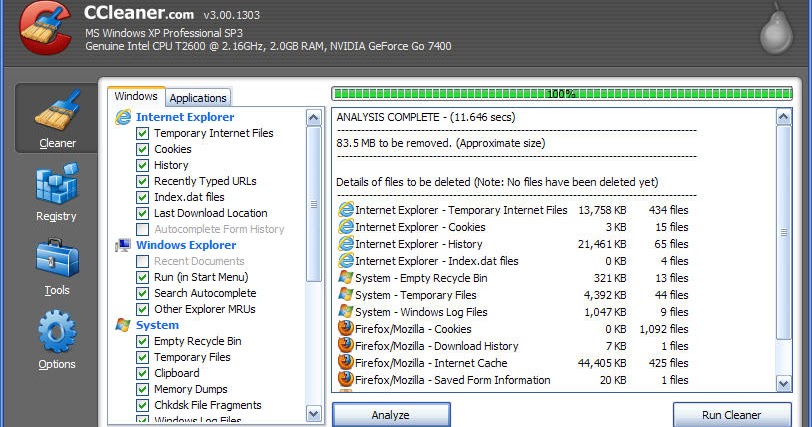This screenshot has width=812, height=427.
Task: Uncheck the IE Cookies checkbox
Action: tap(142, 150)
